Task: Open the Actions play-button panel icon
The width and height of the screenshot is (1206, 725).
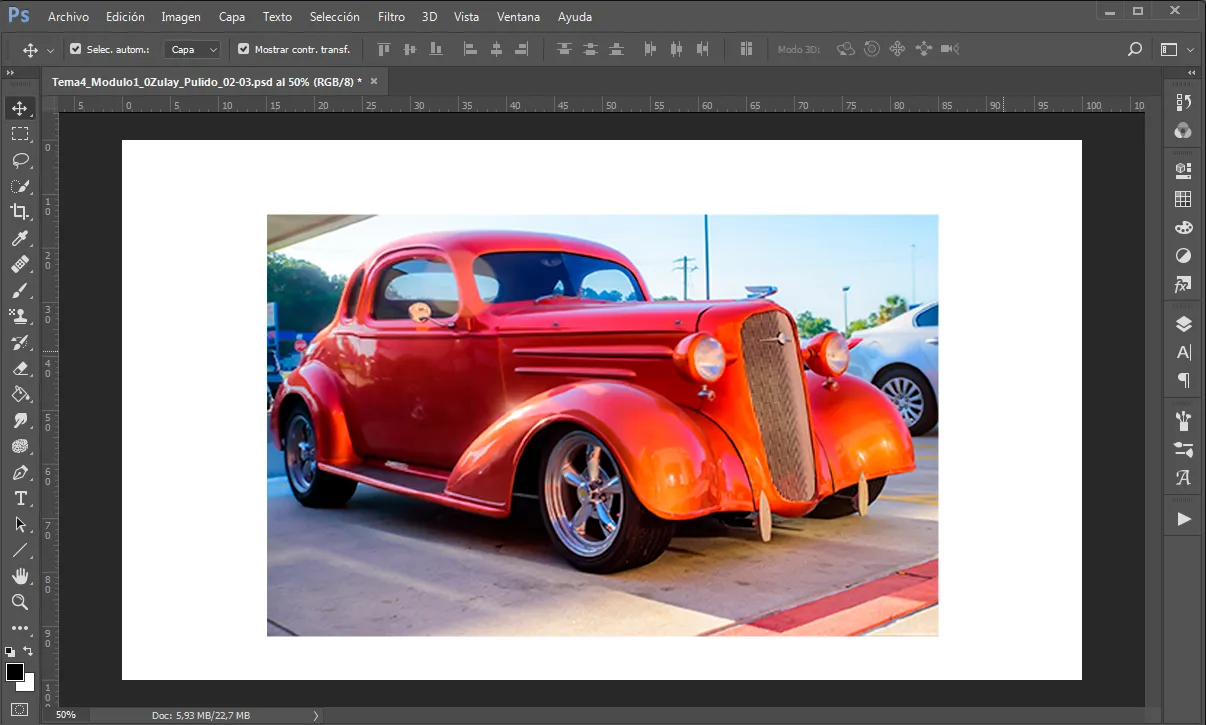Action: tap(1184, 519)
